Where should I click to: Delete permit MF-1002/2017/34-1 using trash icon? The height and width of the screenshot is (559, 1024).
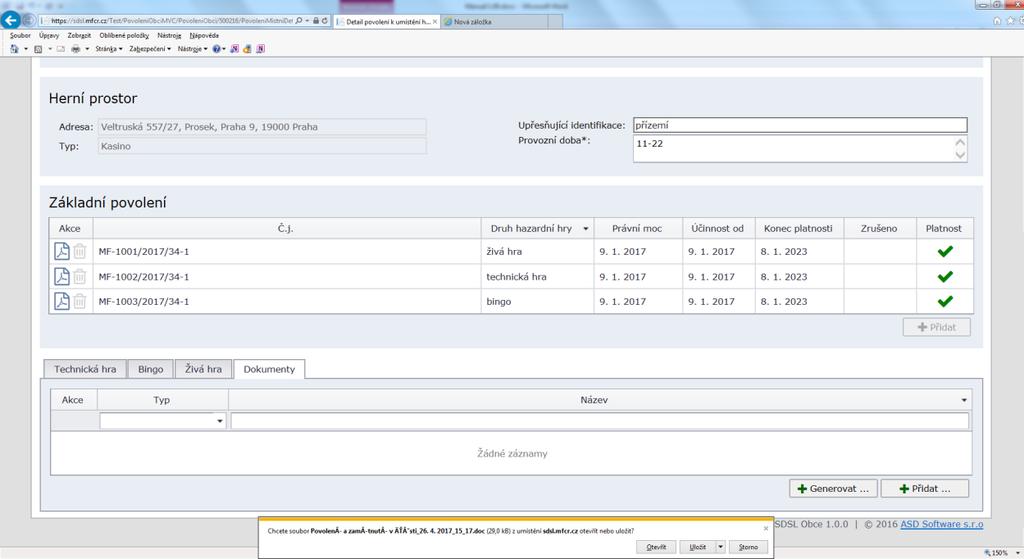coord(79,277)
